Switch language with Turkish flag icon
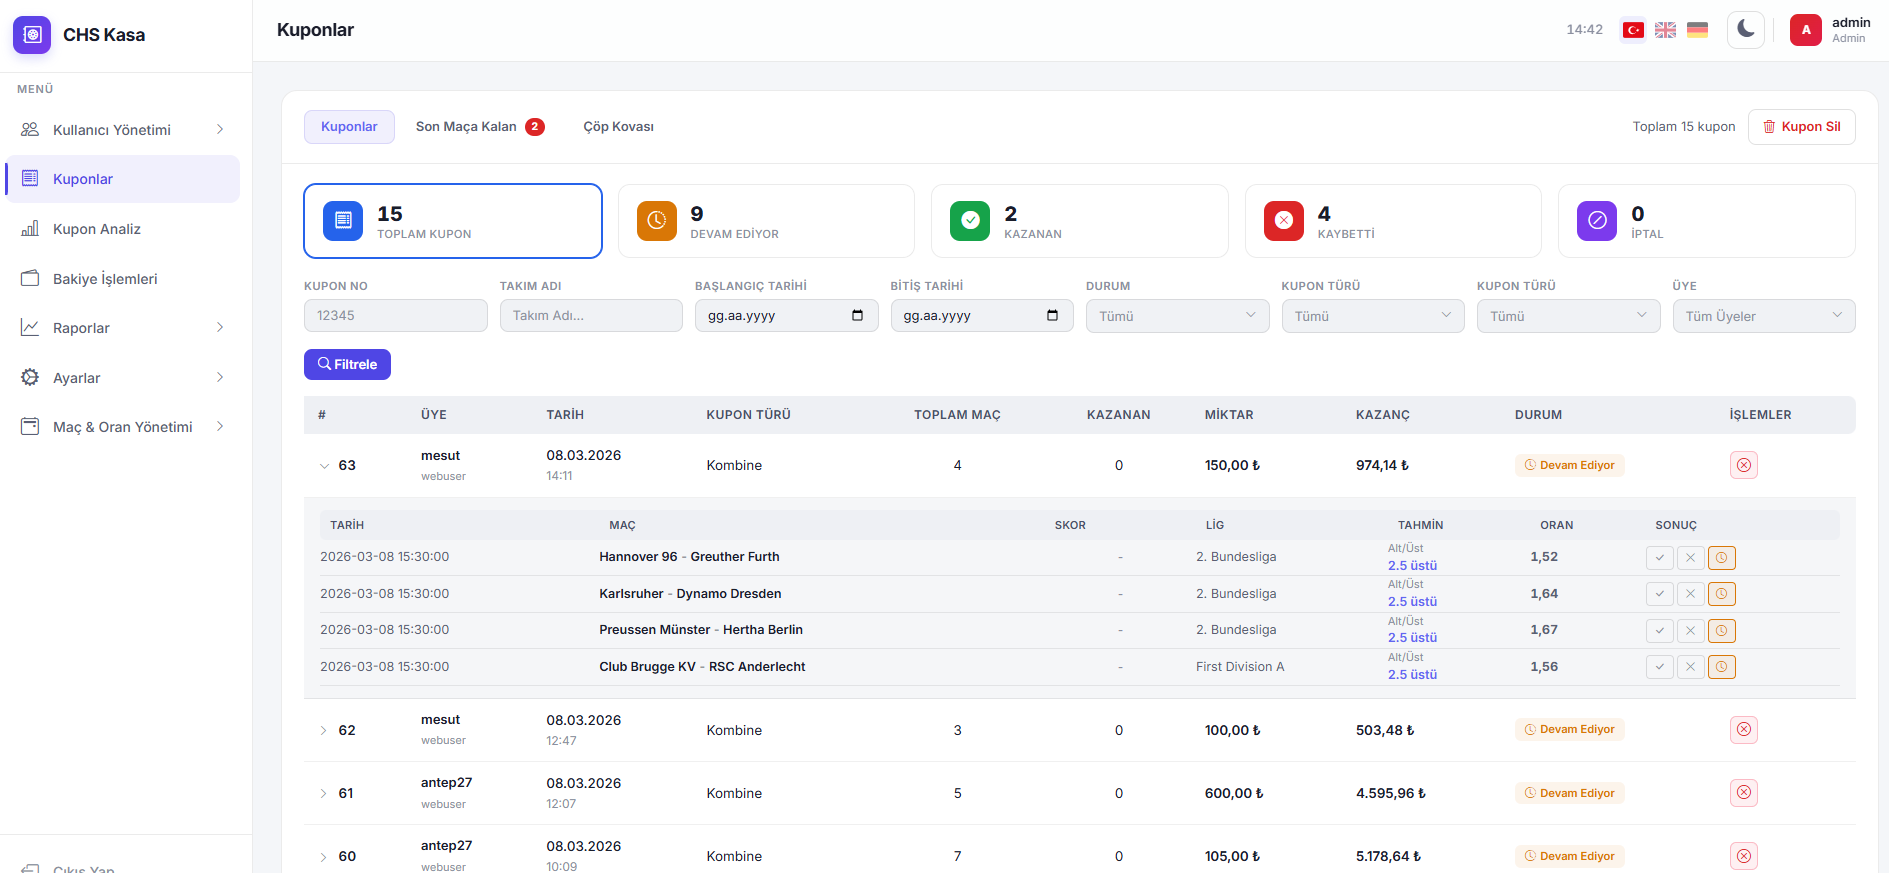The width and height of the screenshot is (1889, 873). click(x=1633, y=30)
